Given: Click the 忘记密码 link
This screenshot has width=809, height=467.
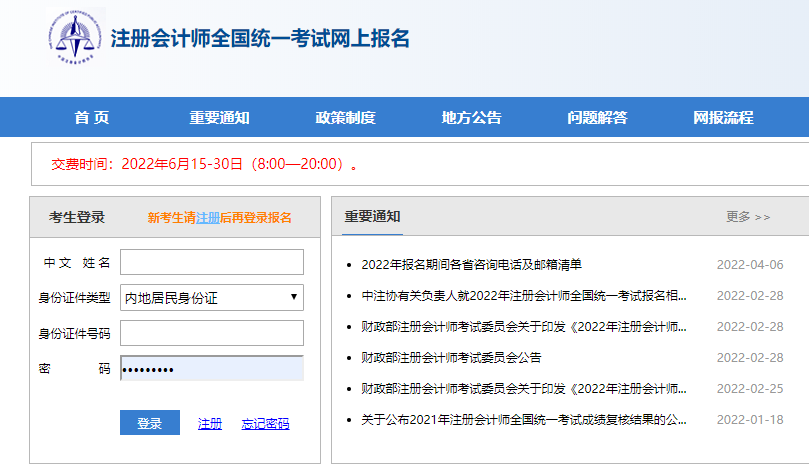Looking at the screenshot, I should coord(265,424).
